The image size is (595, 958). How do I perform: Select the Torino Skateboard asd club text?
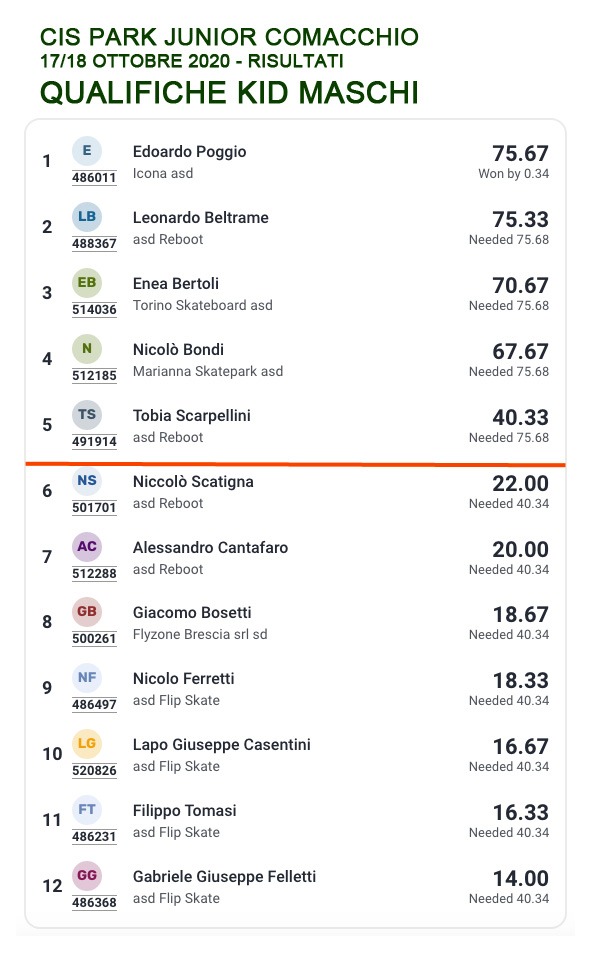click(203, 305)
